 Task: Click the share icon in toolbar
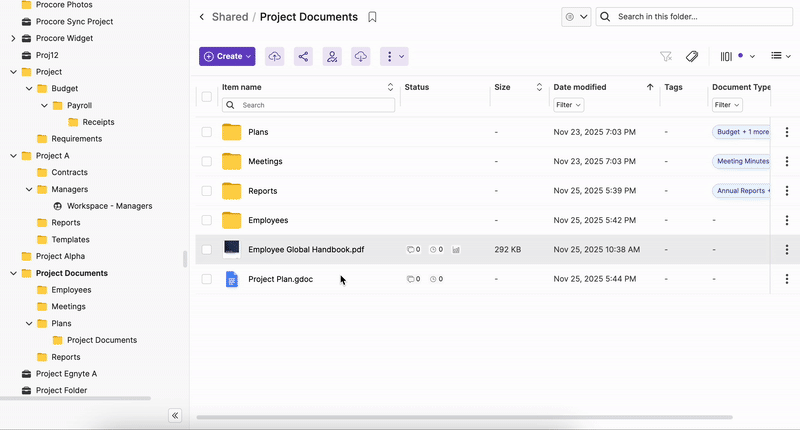coord(303,56)
